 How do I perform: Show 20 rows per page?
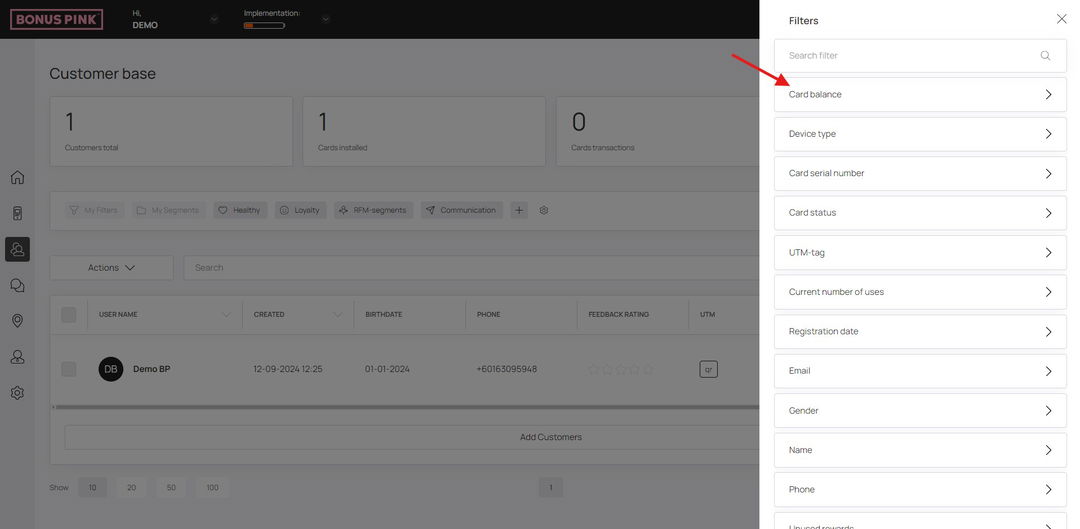(x=132, y=488)
